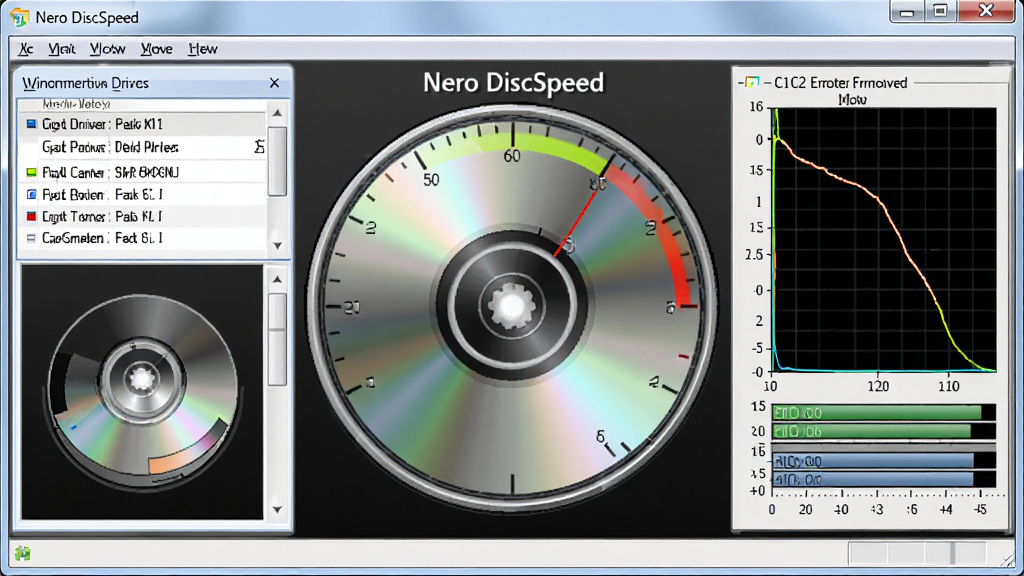Click the green status bar icon
The width and height of the screenshot is (1024, 576).
pyautogui.click(x=23, y=554)
